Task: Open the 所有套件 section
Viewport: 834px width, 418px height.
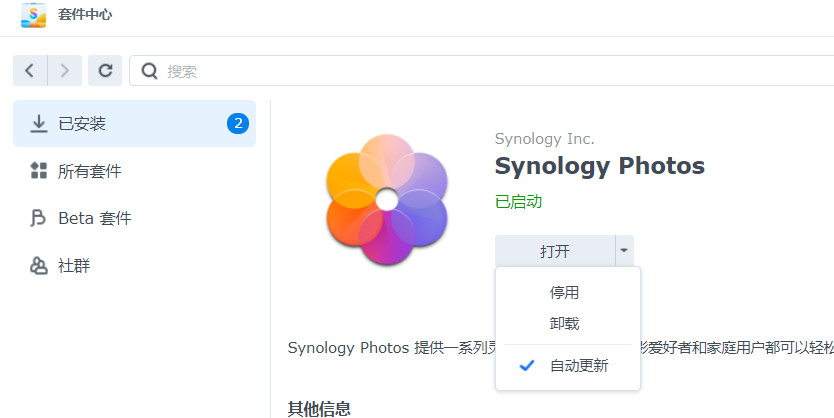Action: (x=134, y=171)
